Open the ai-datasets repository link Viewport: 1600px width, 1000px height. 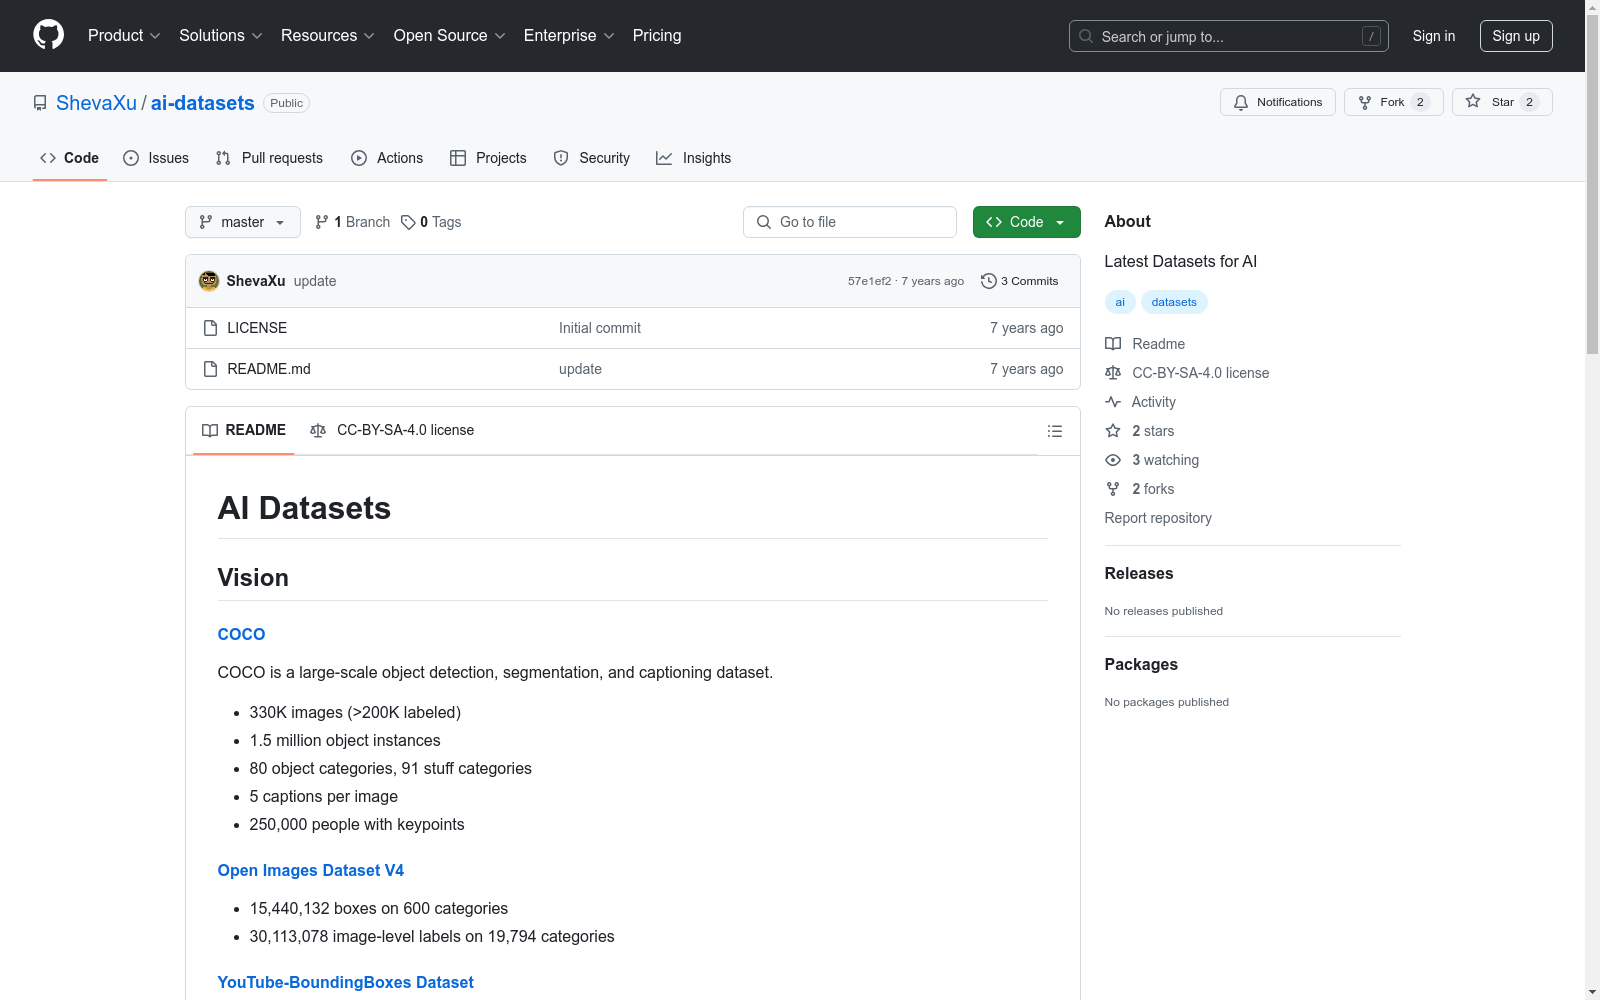pos(203,103)
